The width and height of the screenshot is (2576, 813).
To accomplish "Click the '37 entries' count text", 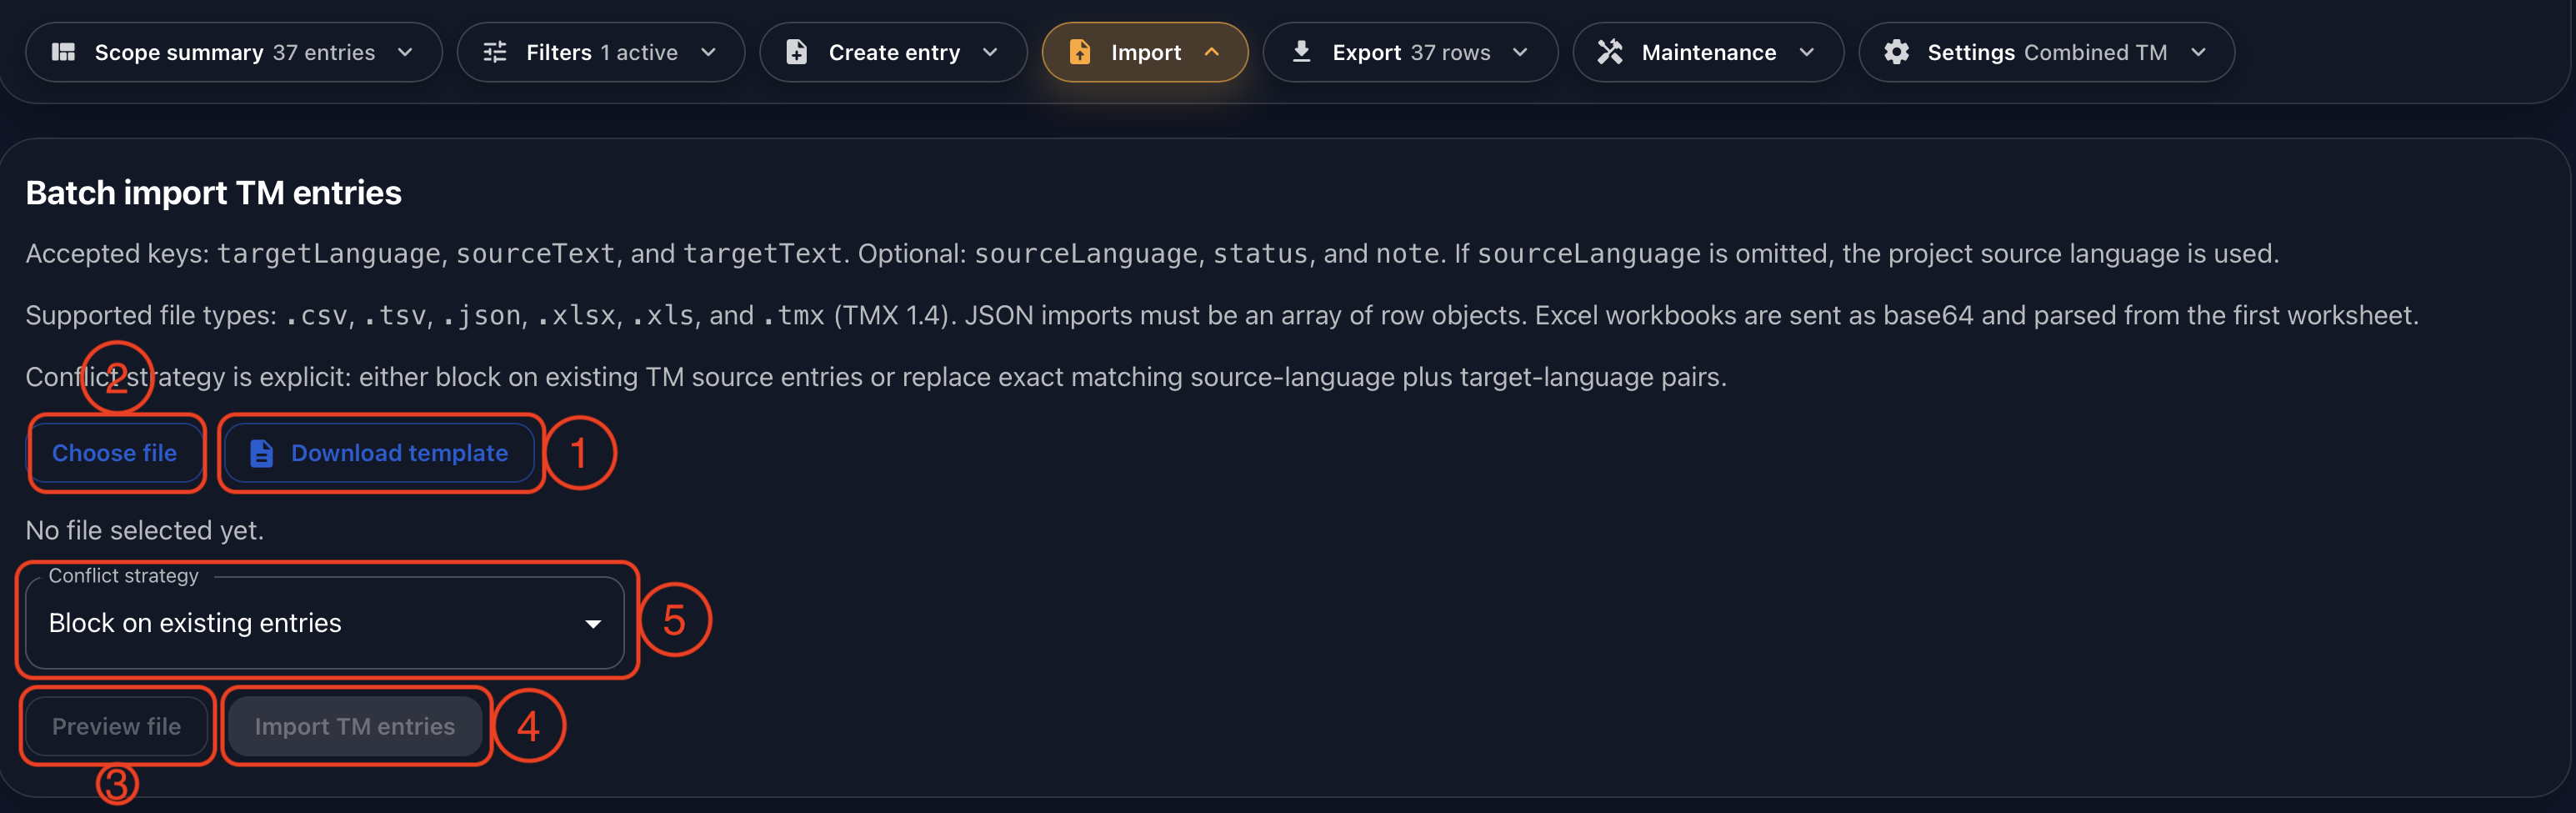I will coord(324,52).
